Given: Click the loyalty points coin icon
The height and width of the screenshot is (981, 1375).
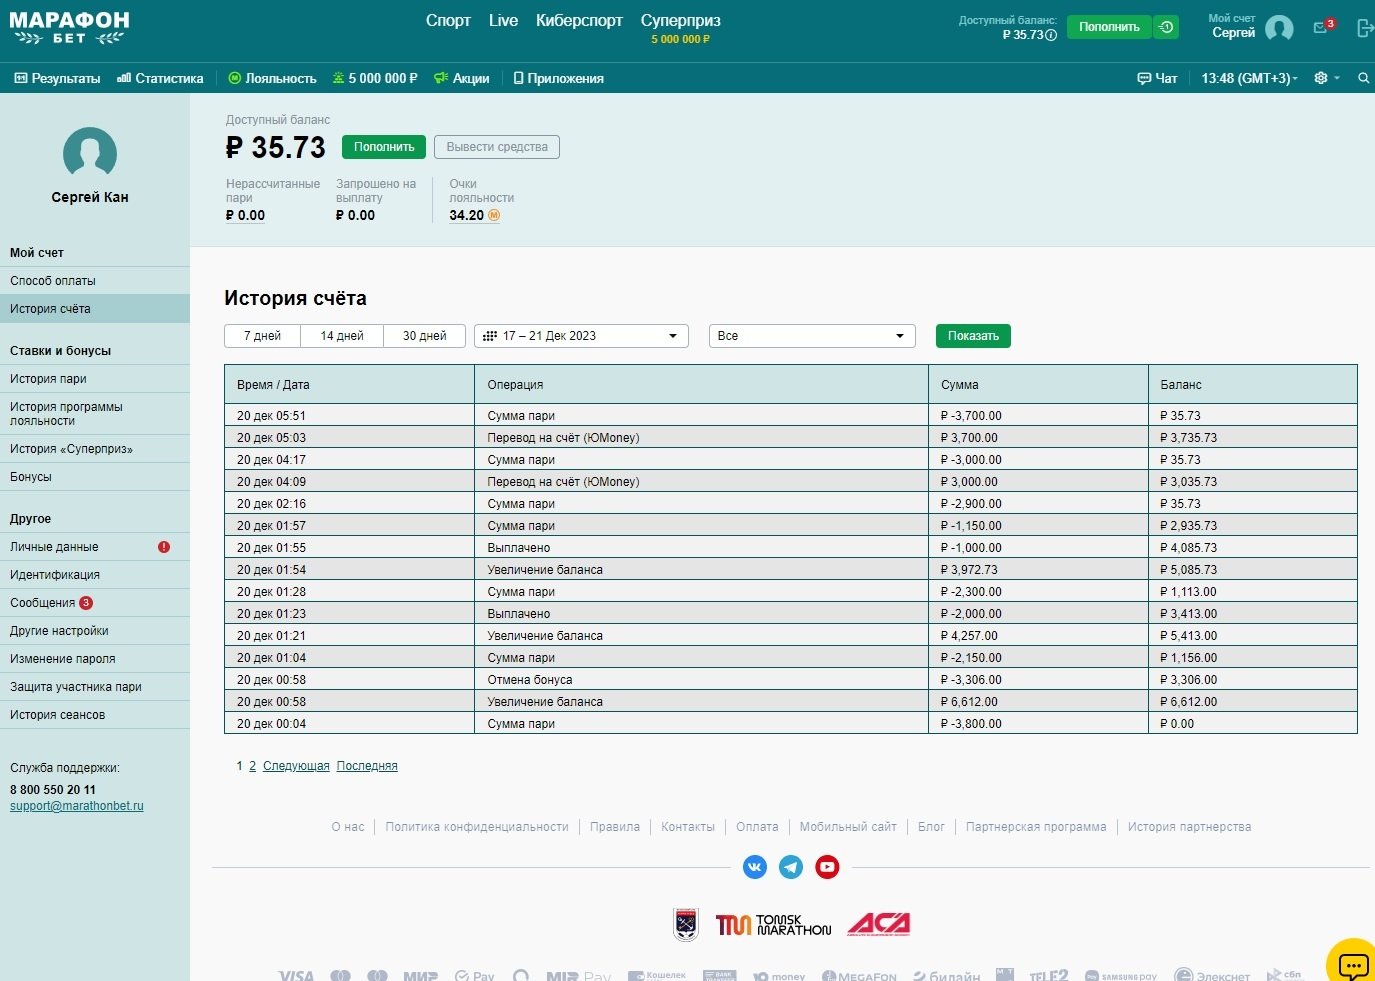Looking at the screenshot, I should coord(494,215).
